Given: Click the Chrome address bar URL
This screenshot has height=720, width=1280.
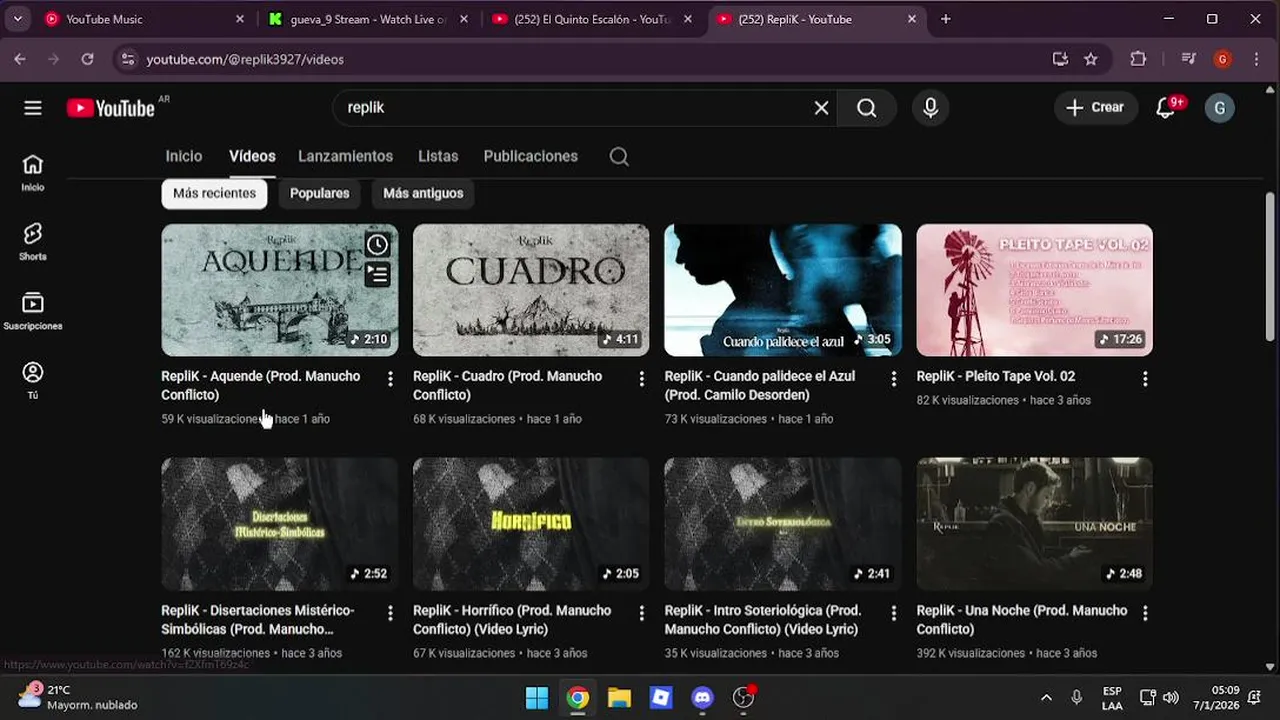Looking at the screenshot, I should [245, 59].
